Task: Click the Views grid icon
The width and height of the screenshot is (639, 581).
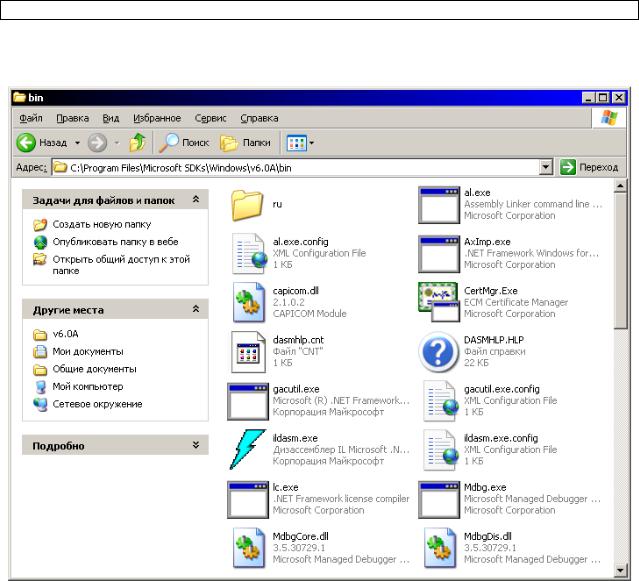Action: click(297, 143)
